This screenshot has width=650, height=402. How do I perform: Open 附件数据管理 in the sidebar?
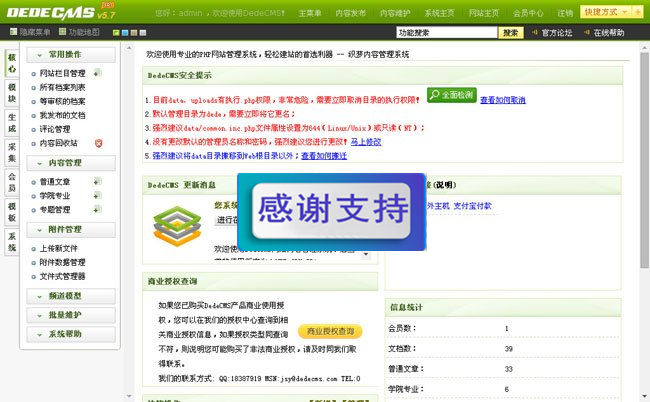63,262
